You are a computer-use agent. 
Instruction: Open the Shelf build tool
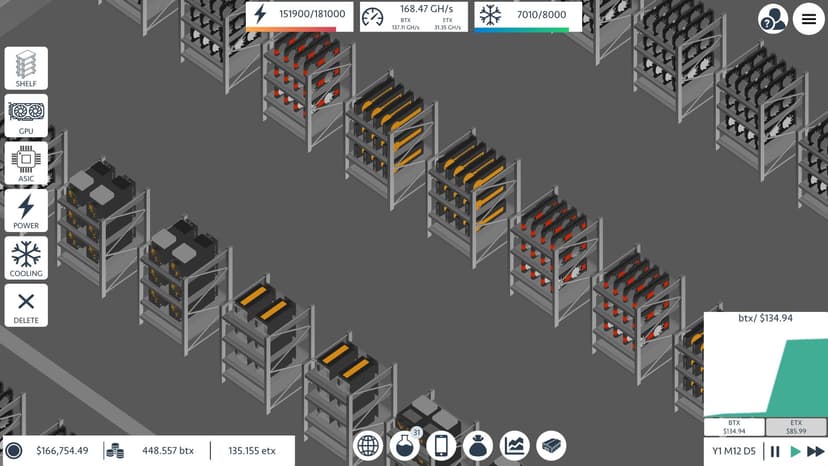click(26, 68)
